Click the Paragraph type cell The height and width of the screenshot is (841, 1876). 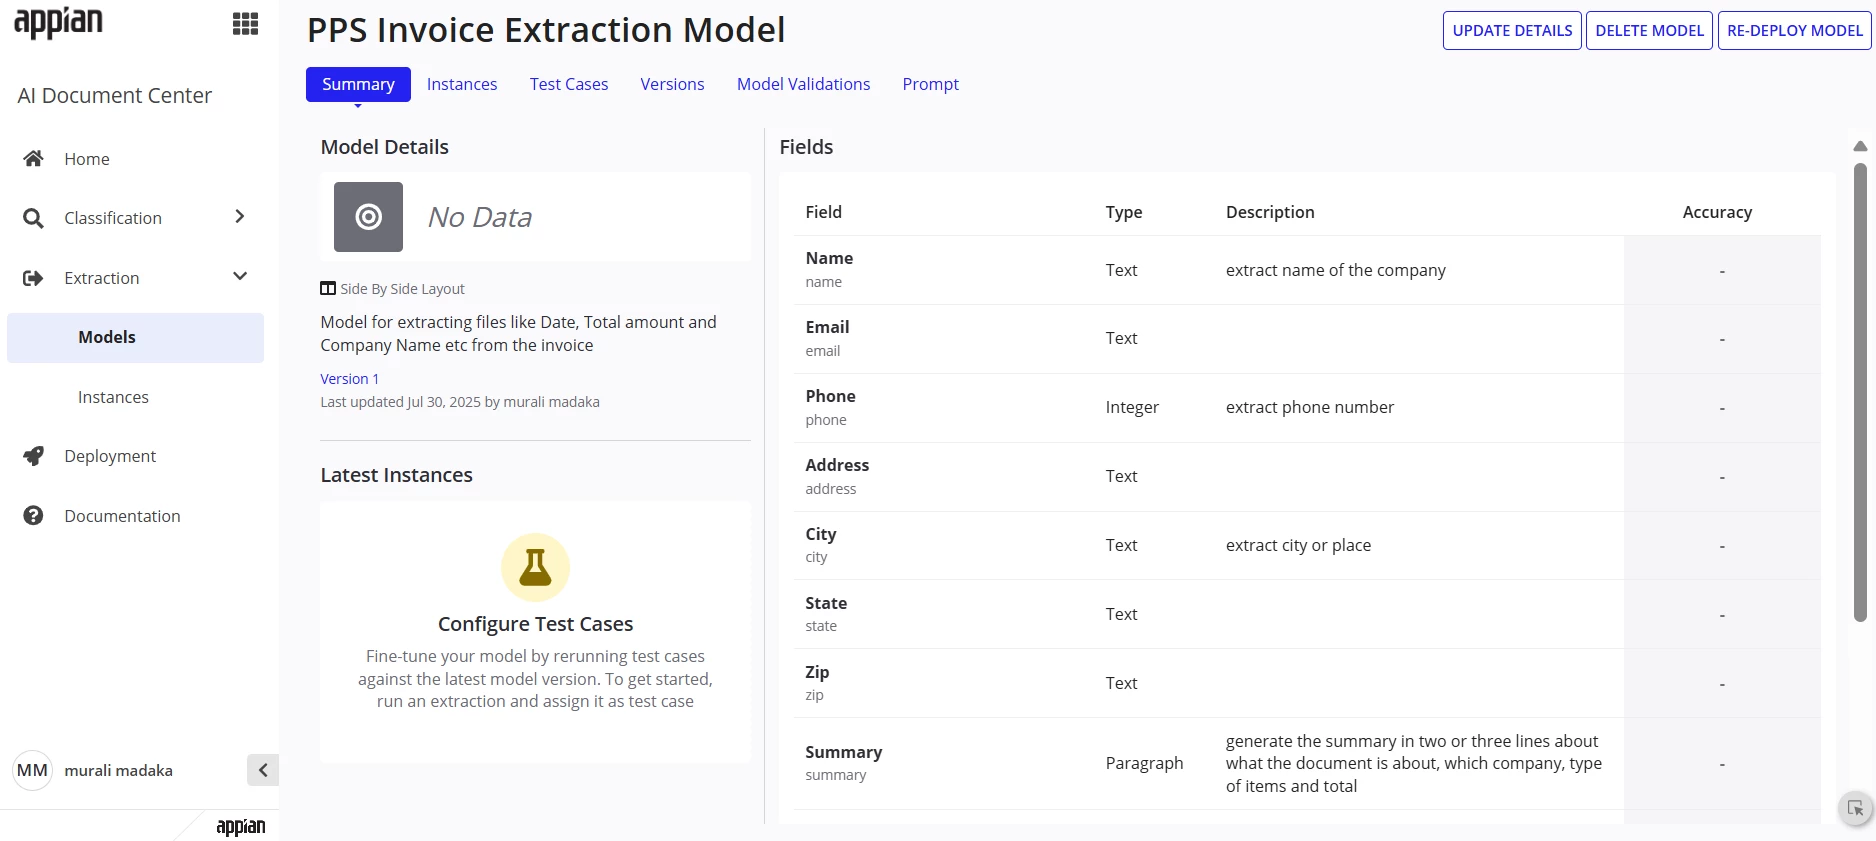[x=1144, y=763]
